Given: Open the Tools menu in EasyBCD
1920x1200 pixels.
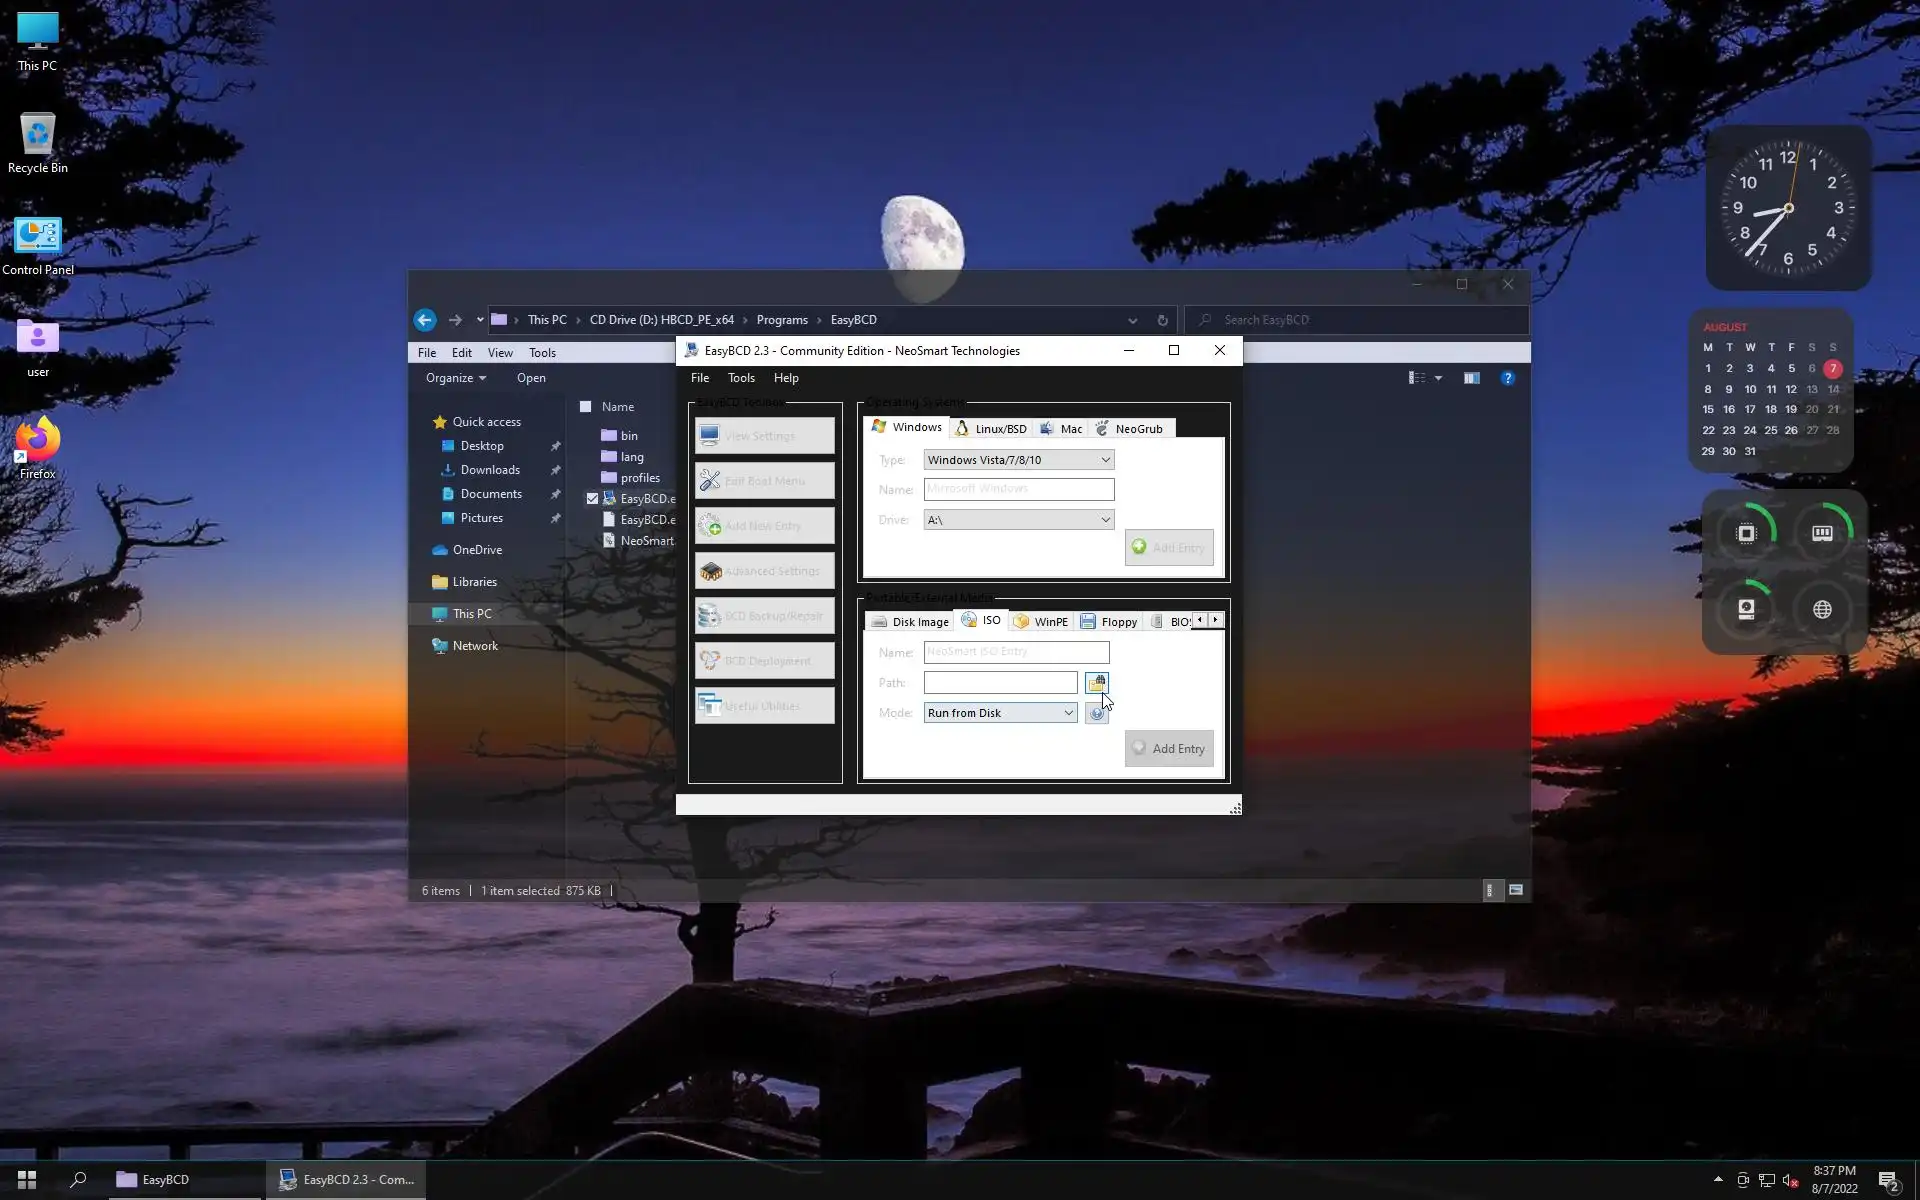Looking at the screenshot, I should click(x=741, y=378).
